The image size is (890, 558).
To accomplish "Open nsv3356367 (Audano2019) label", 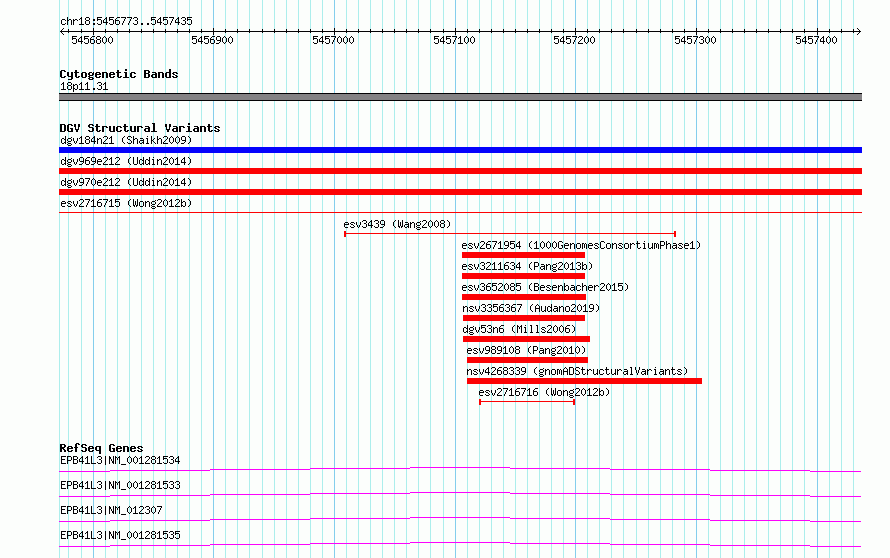I will point(531,308).
